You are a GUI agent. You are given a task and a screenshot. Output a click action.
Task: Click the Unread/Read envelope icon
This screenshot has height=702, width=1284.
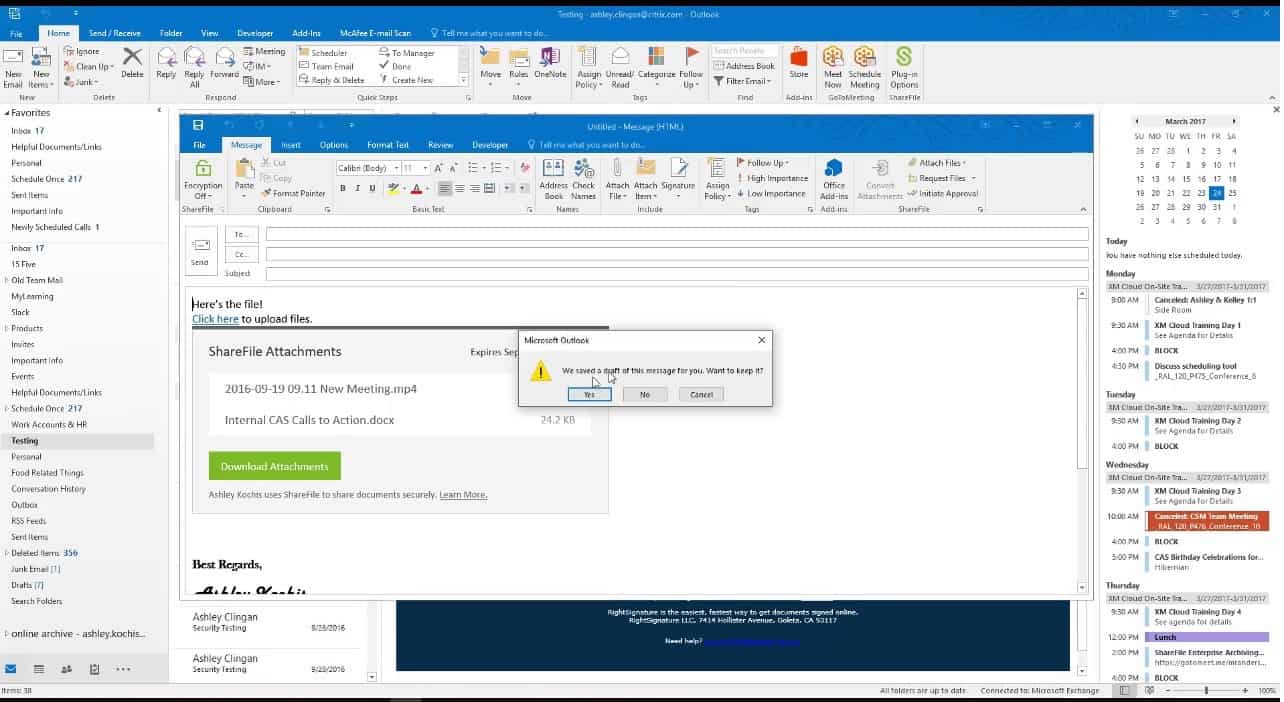point(620,66)
